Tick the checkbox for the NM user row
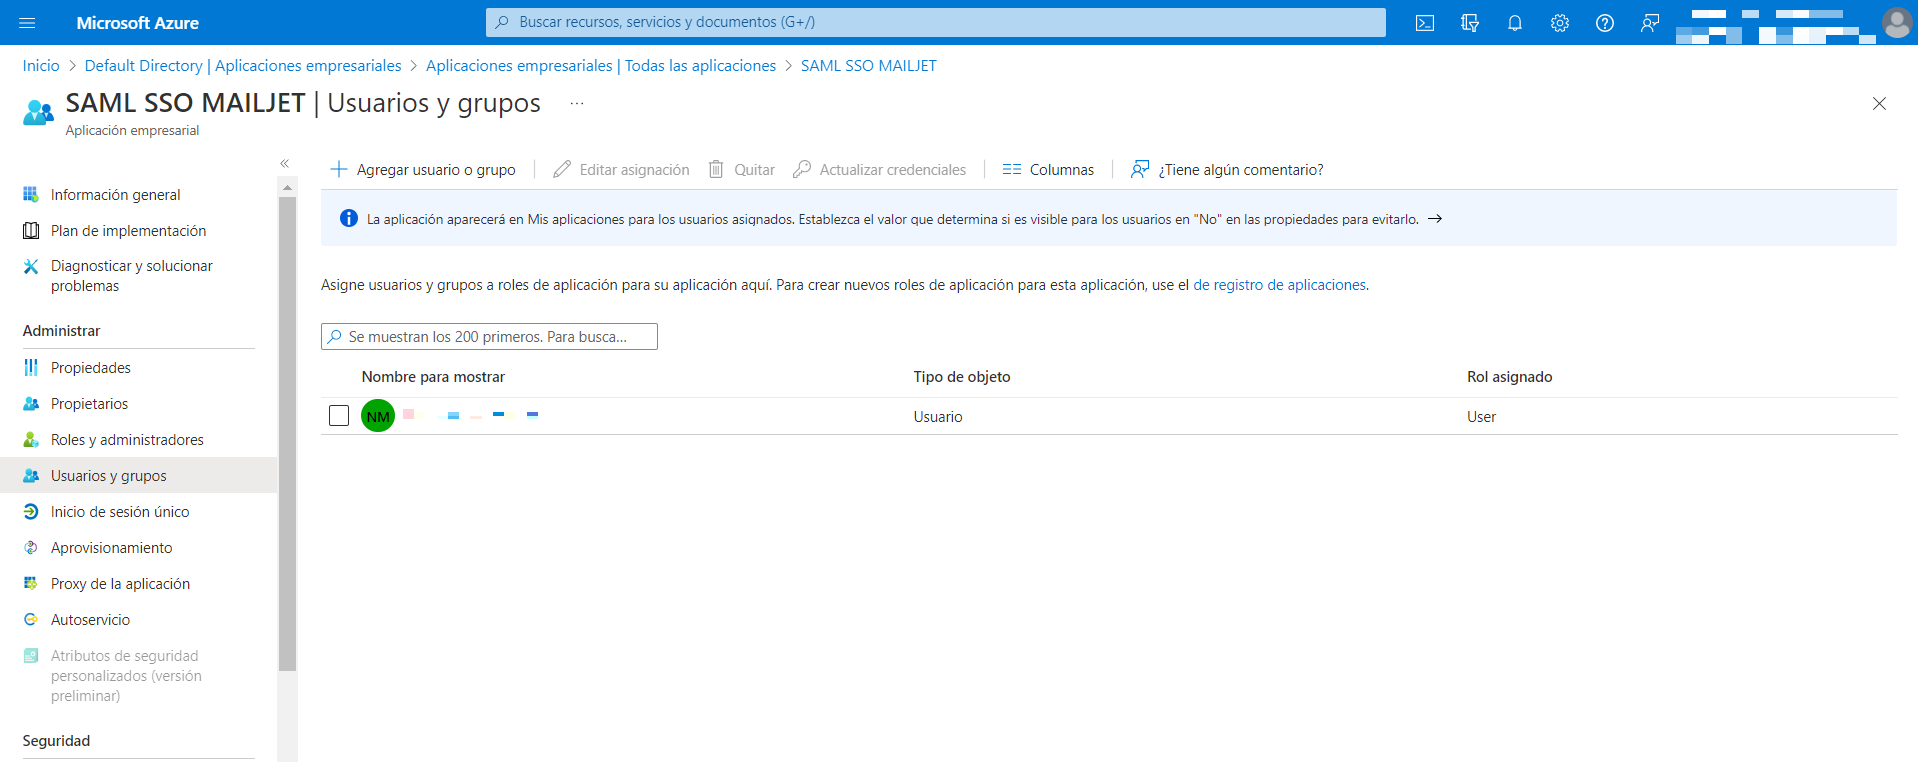1918x762 pixels. [339, 415]
